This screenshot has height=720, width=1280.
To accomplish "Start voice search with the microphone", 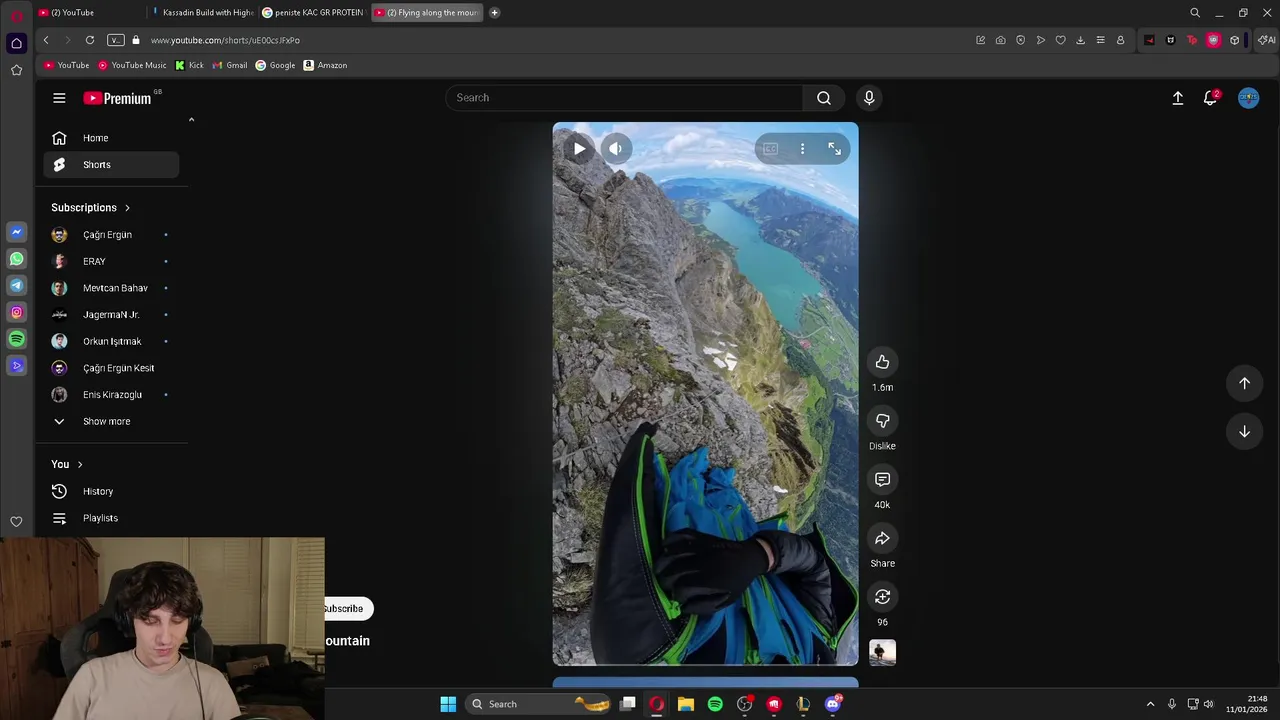I will 869,97.
